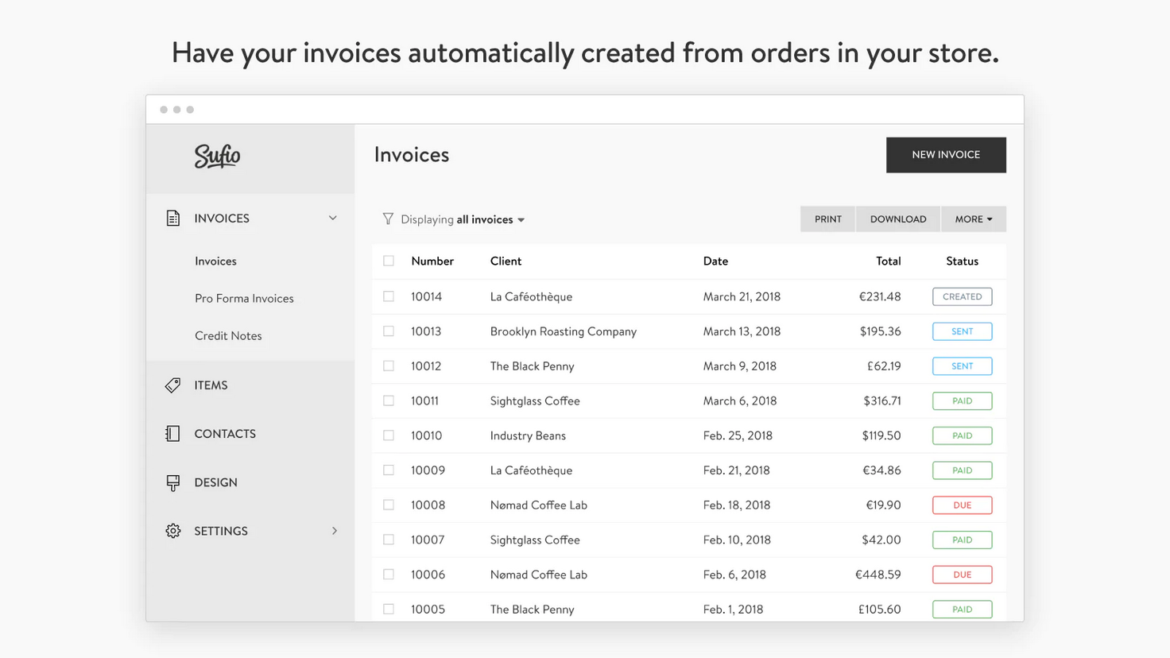
Task: Click the Sufio logo
Action: pyautogui.click(x=218, y=157)
